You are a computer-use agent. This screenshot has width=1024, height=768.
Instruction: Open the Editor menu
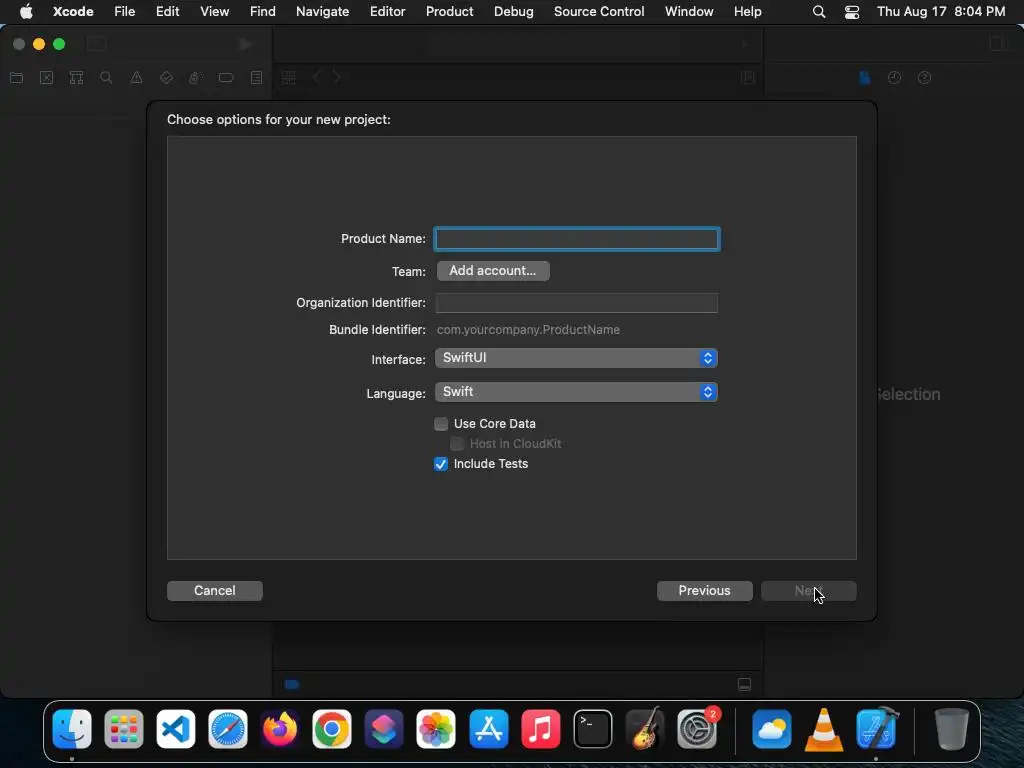(x=387, y=11)
